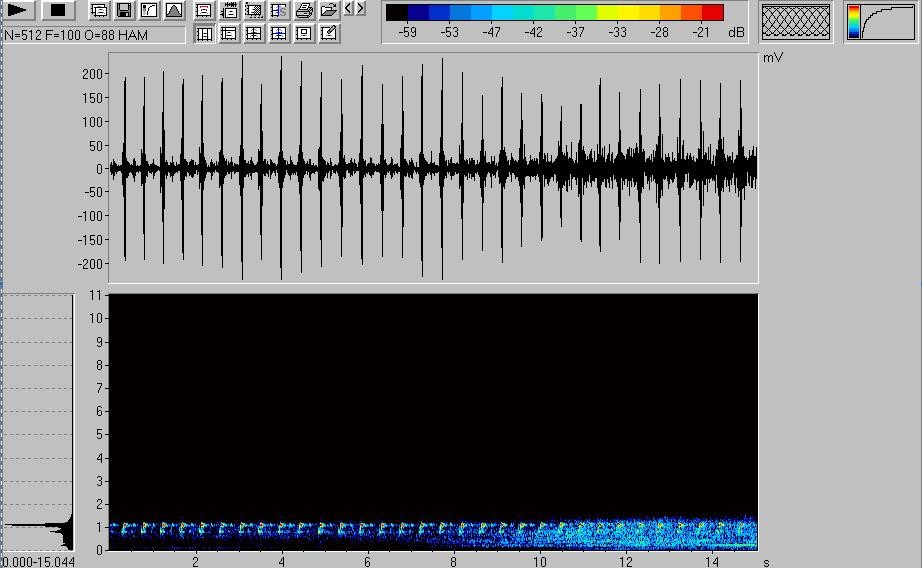The height and width of the screenshot is (568, 922).
Task: Click the left scroll arrow in toolbar
Action: pos(348,9)
